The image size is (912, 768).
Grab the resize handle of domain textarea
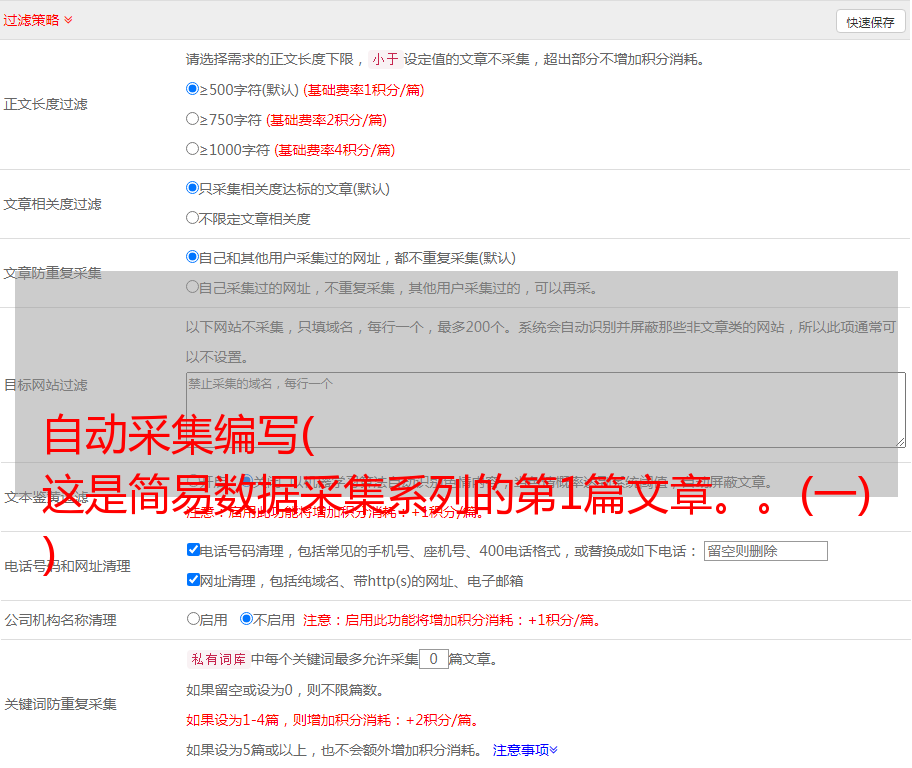900,441
